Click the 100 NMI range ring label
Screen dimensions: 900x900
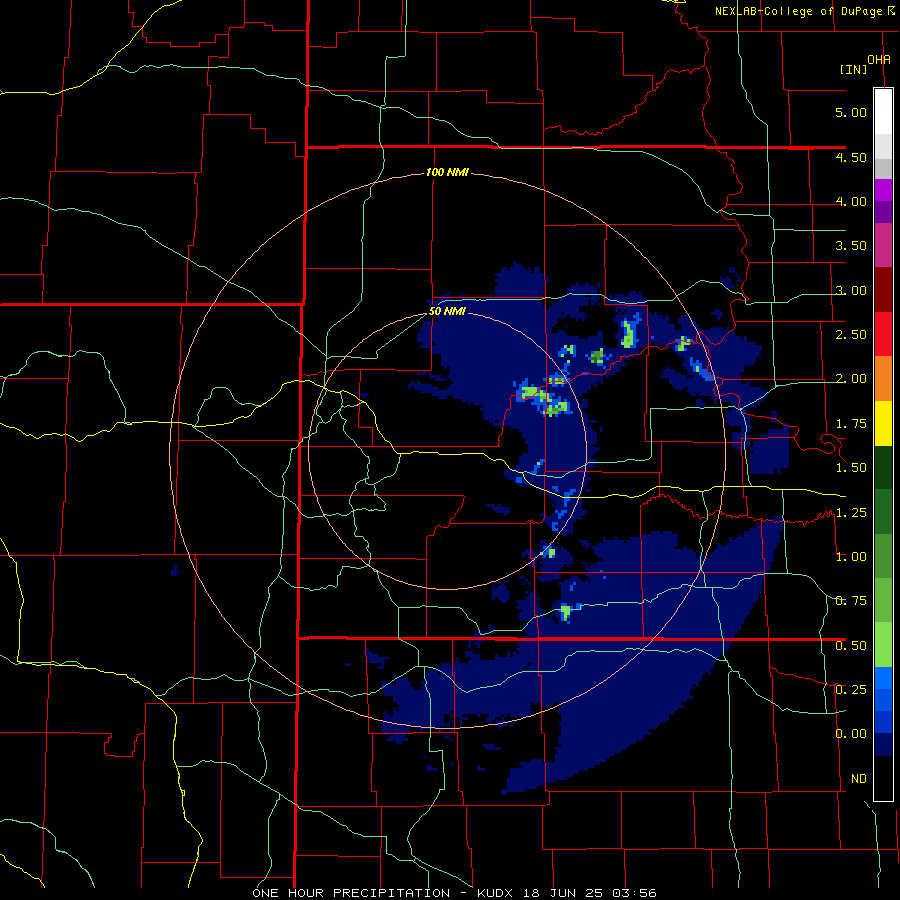tap(447, 172)
